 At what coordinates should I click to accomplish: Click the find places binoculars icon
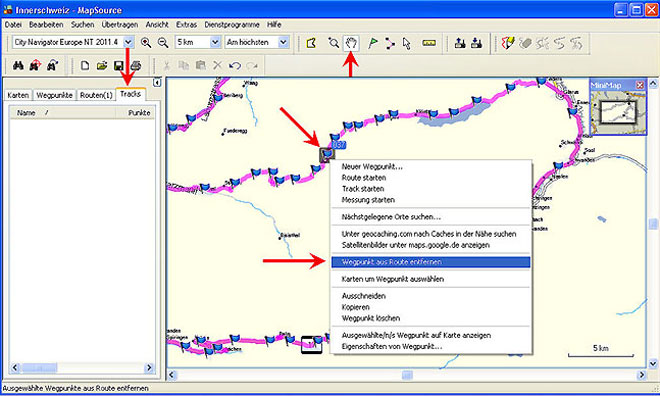coord(18,66)
